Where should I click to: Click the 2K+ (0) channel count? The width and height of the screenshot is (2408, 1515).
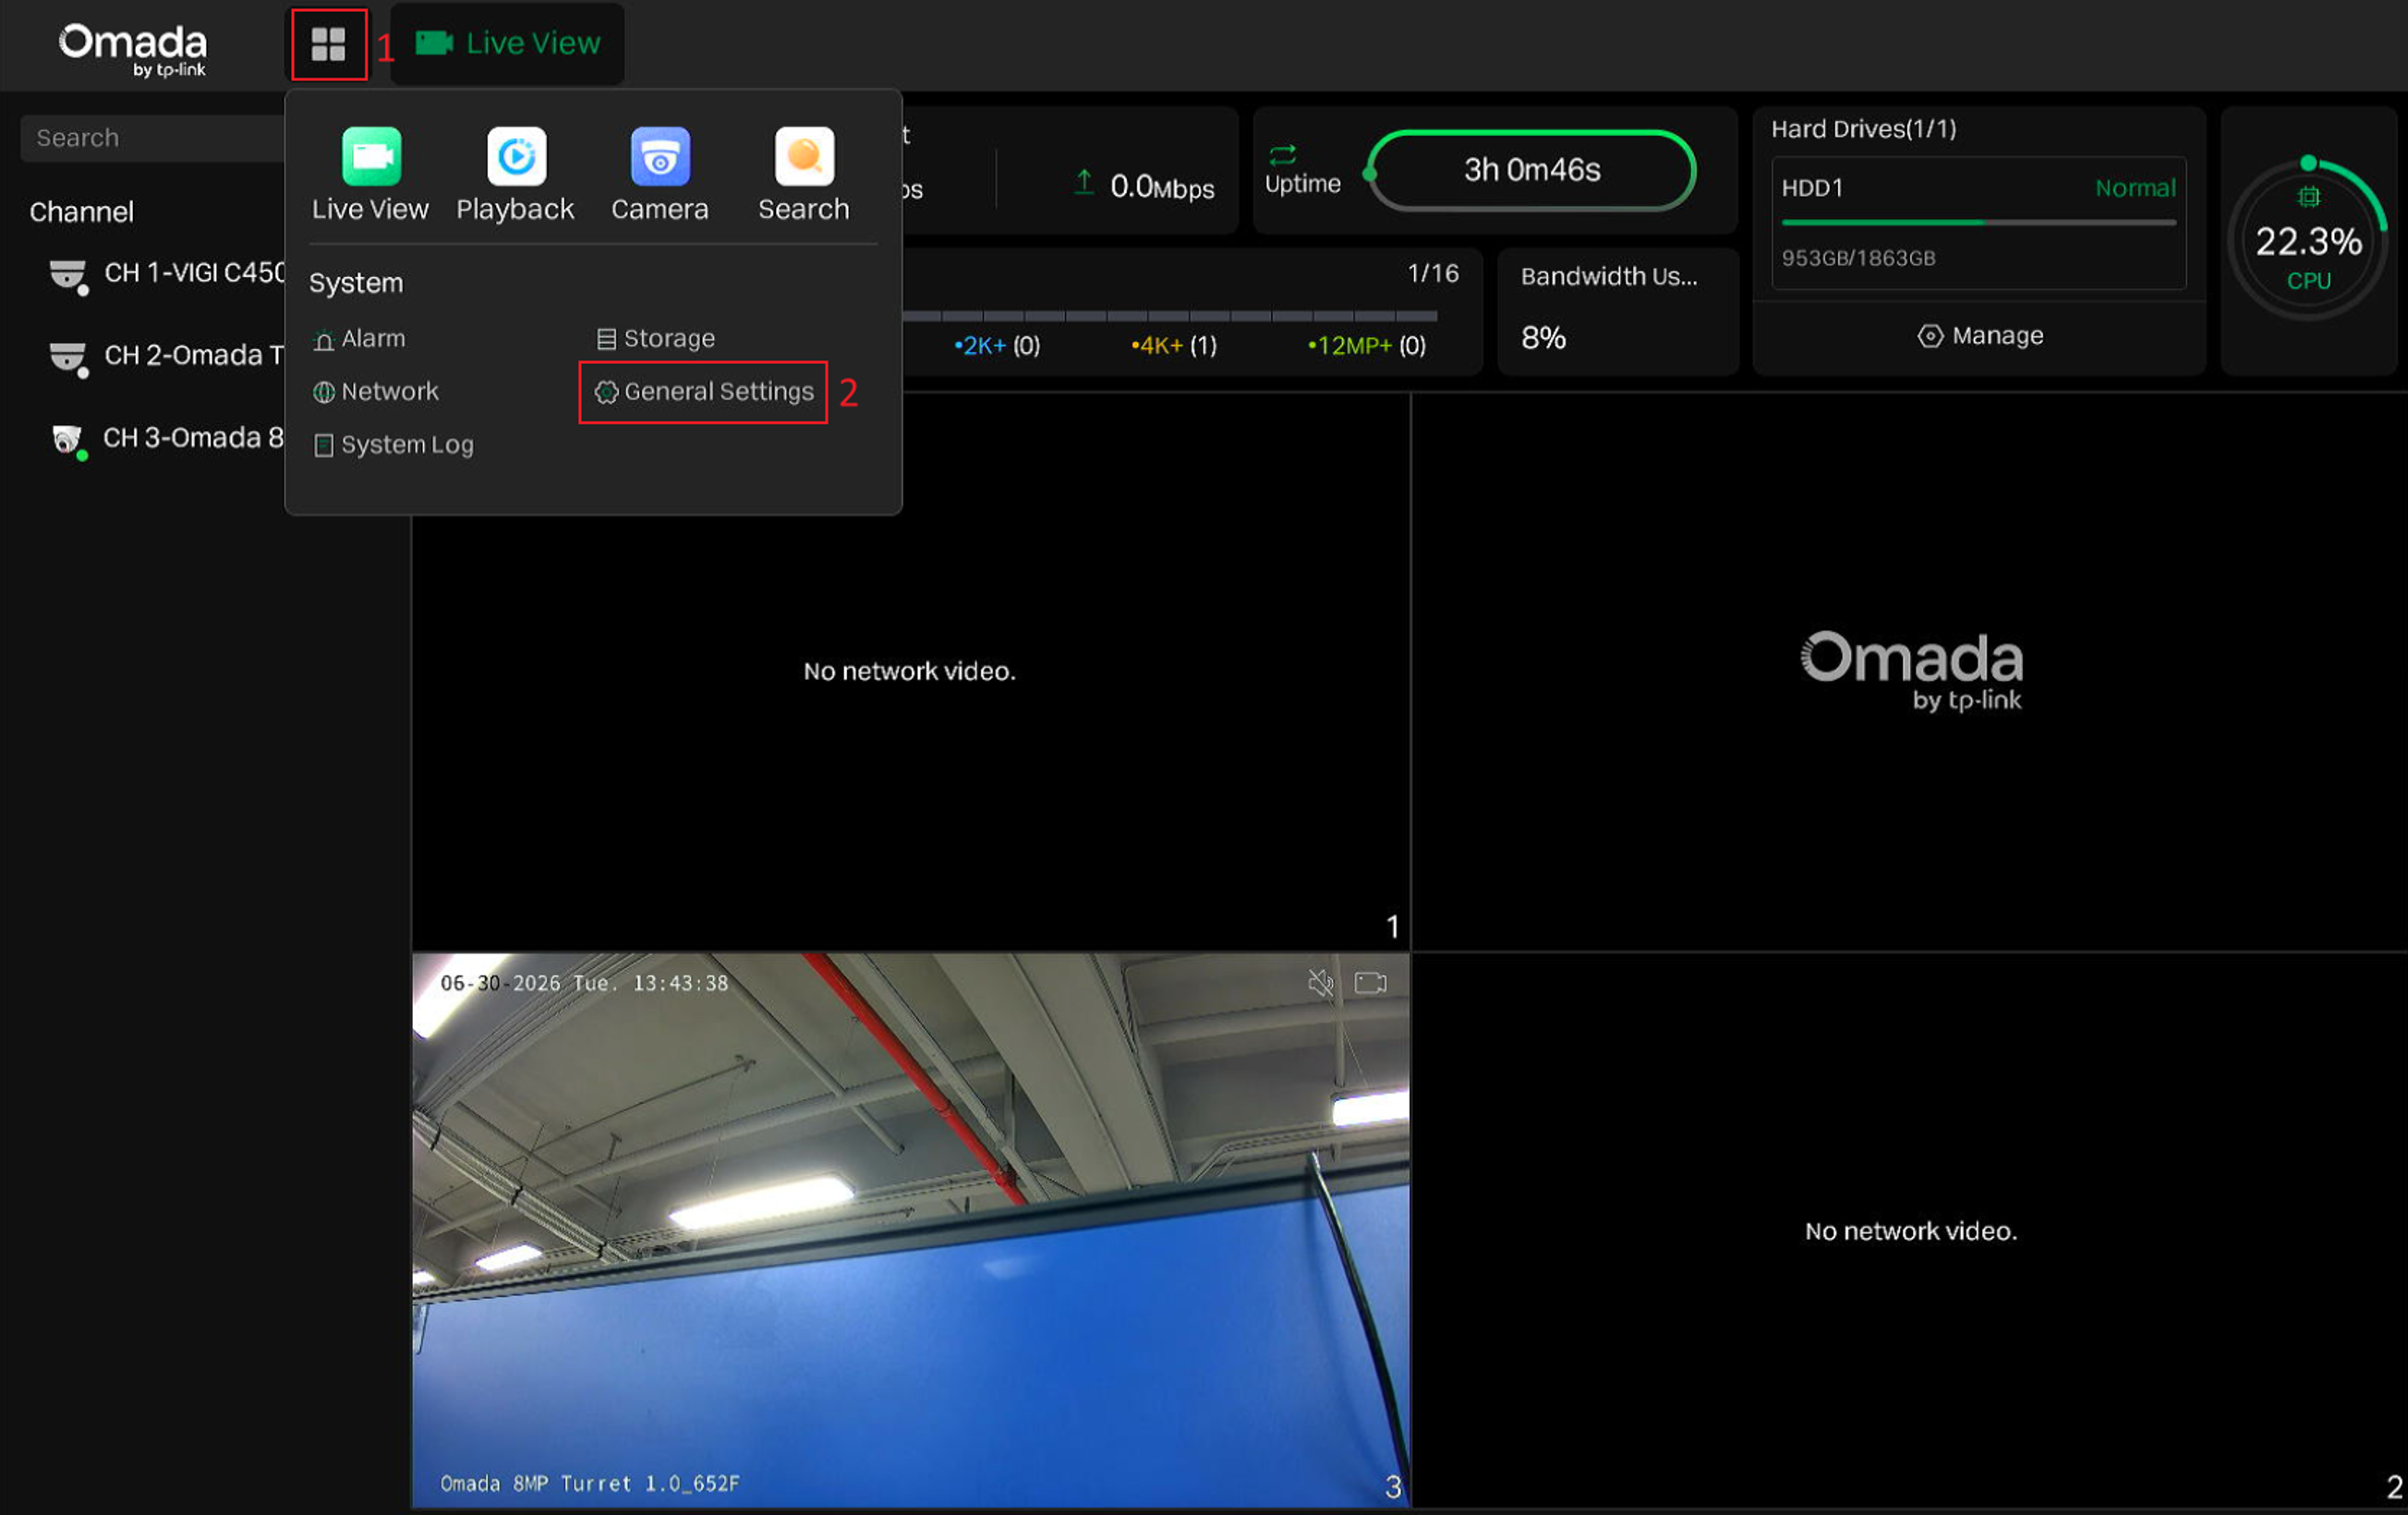pos(997,346)
